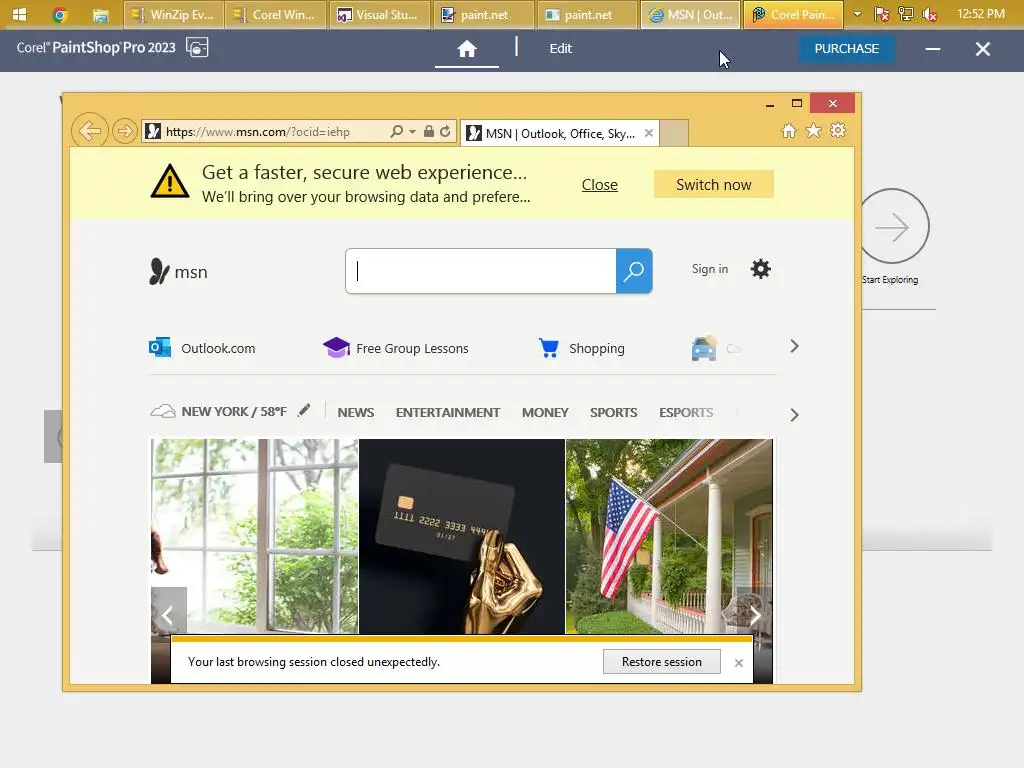
Task: Open the SPORTS menu item
Action: [x=613, y=413]
